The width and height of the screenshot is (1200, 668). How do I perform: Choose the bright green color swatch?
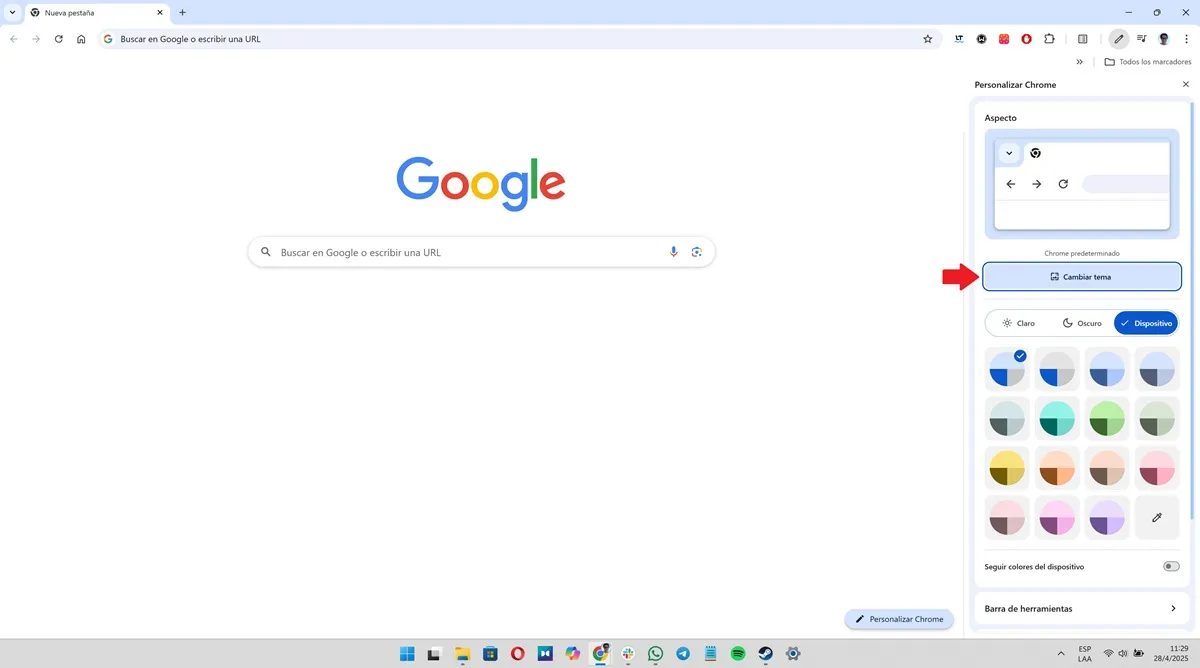pos(1107,419)
